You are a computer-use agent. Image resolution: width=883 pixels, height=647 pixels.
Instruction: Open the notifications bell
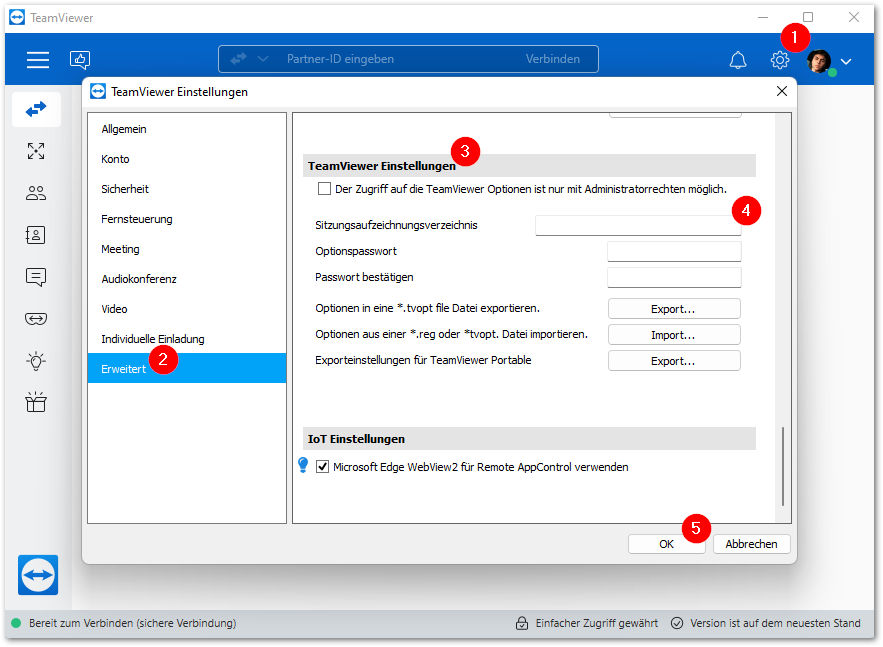738,60
